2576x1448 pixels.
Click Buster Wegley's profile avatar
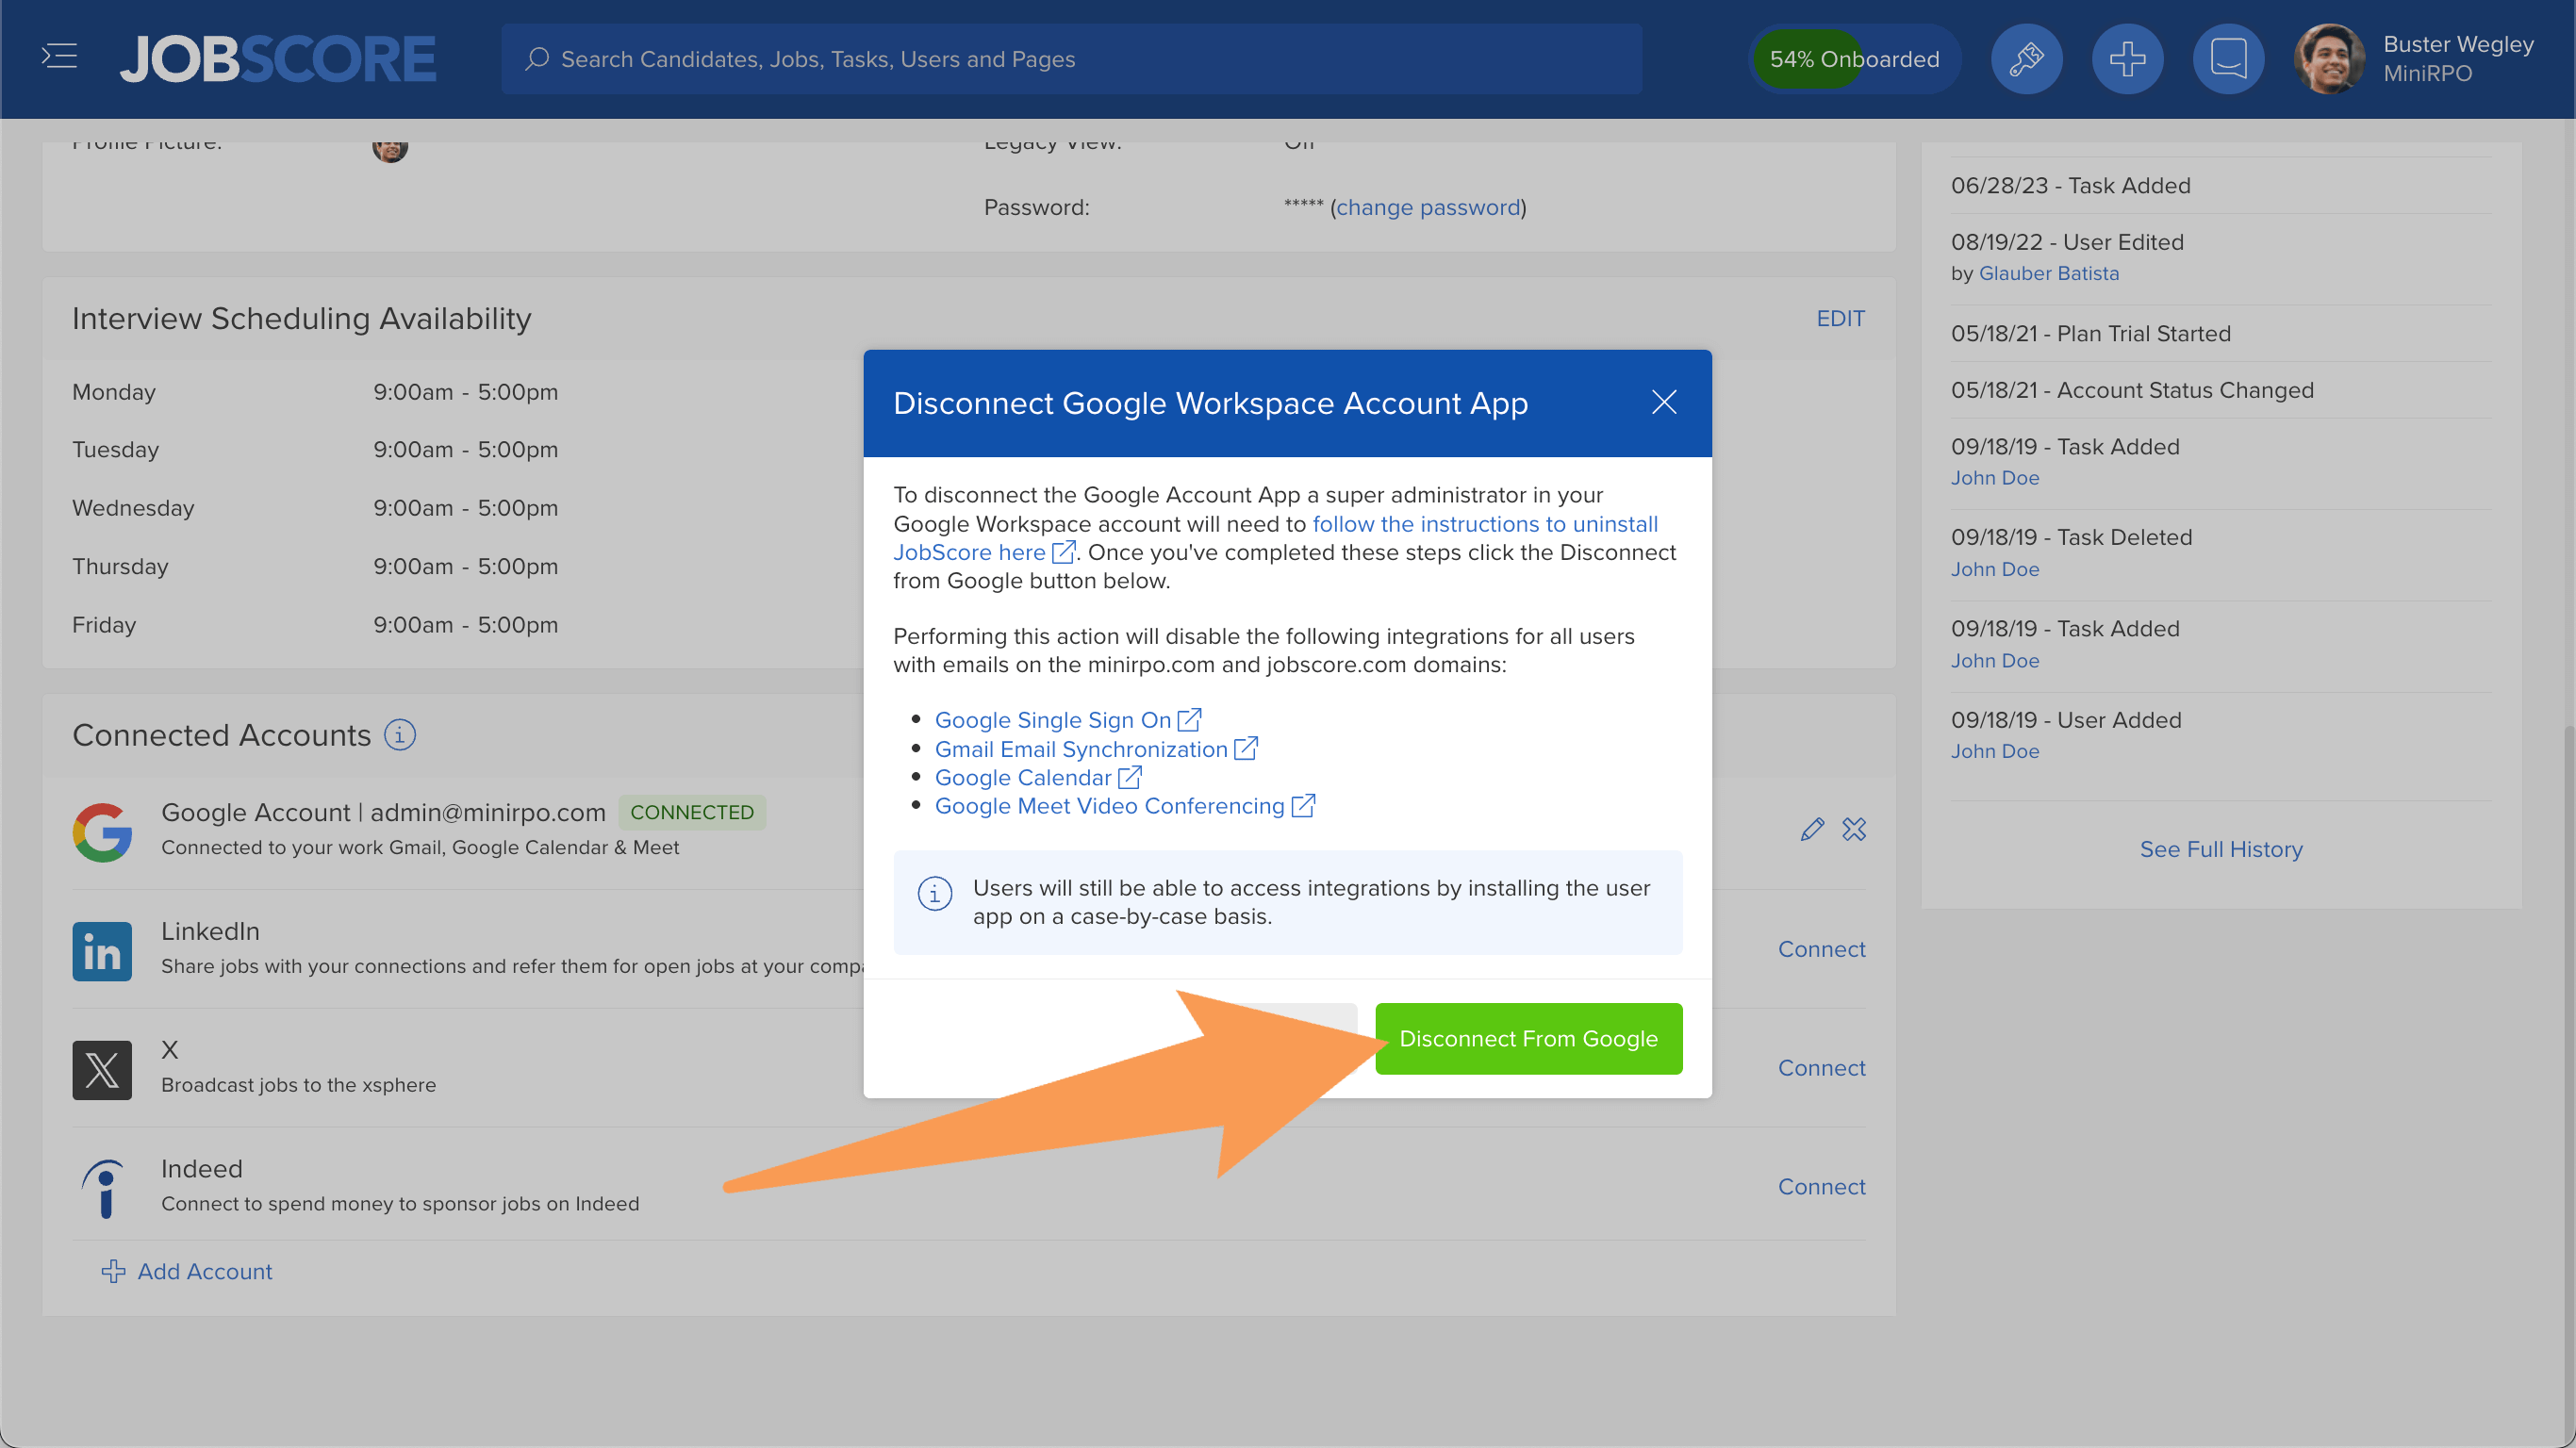coord(2329,59)
